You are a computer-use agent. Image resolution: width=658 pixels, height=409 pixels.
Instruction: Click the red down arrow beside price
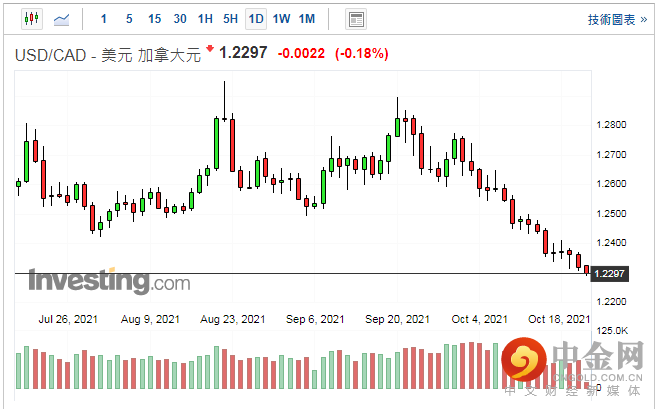pyautogui.click(x=210, y=49)
